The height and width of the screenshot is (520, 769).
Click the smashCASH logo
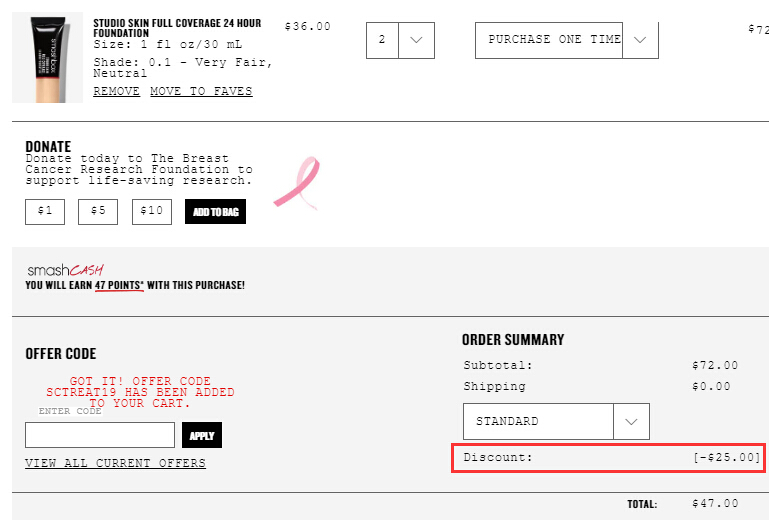tap(66, 270)
